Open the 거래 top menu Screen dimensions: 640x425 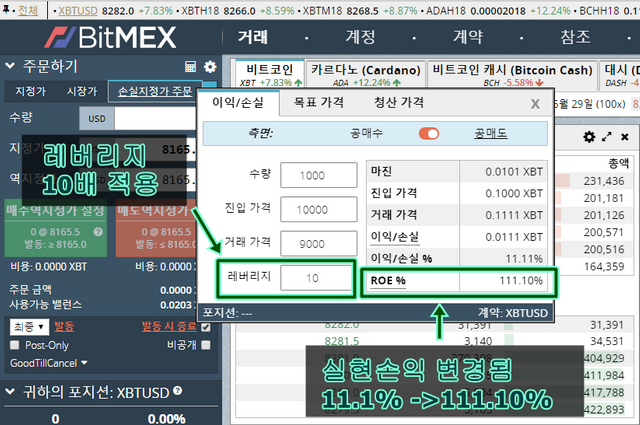tap(253, 37)
